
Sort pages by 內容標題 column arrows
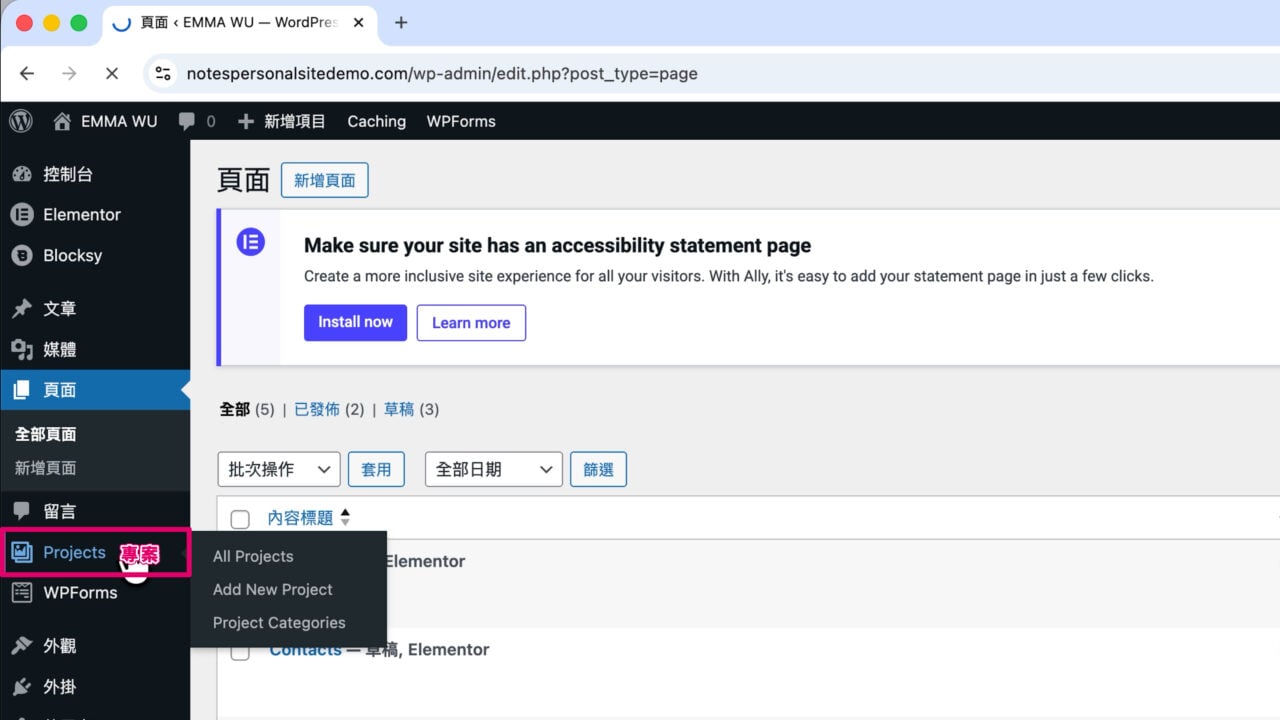pyautogui.click(x=345, y=518)
